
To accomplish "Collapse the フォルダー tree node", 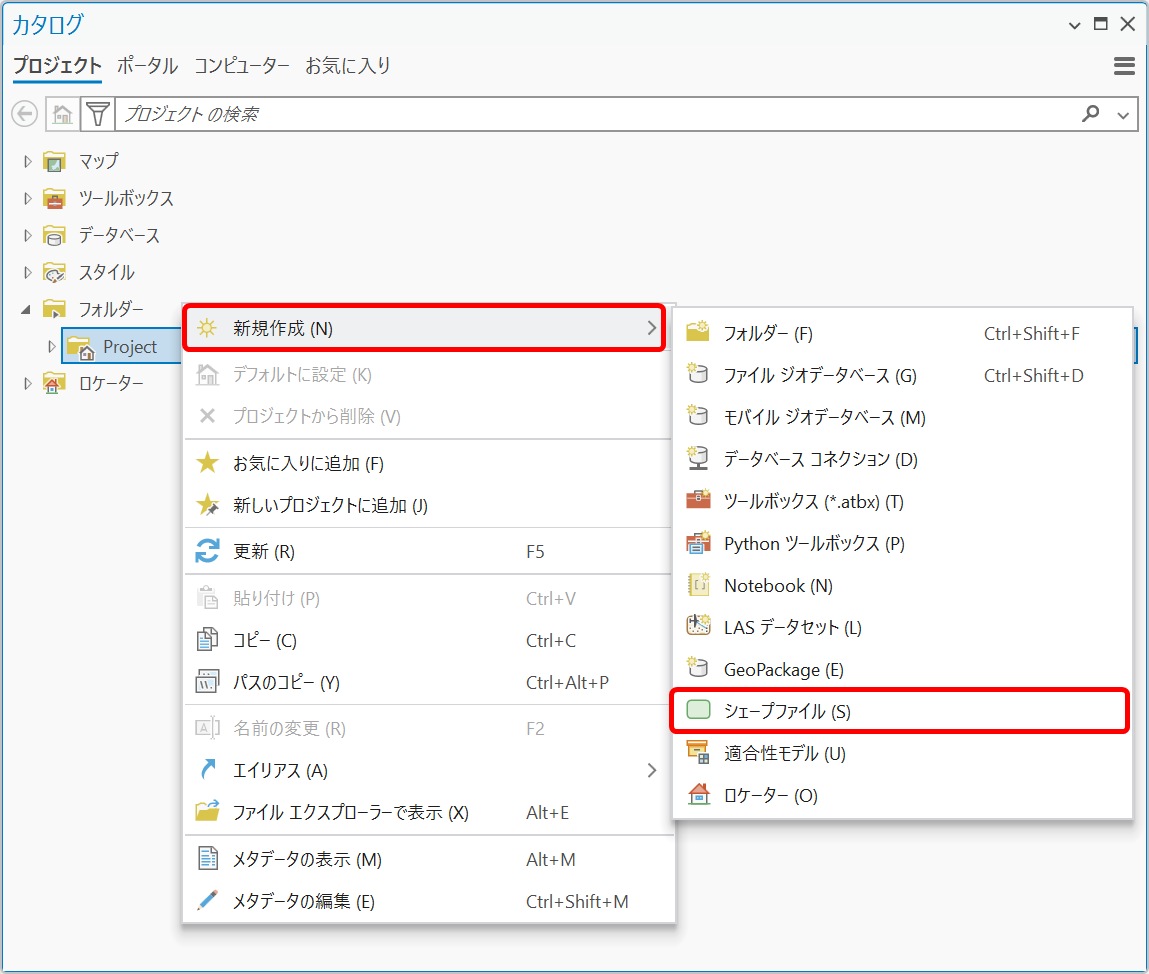I will click(27, 309).
